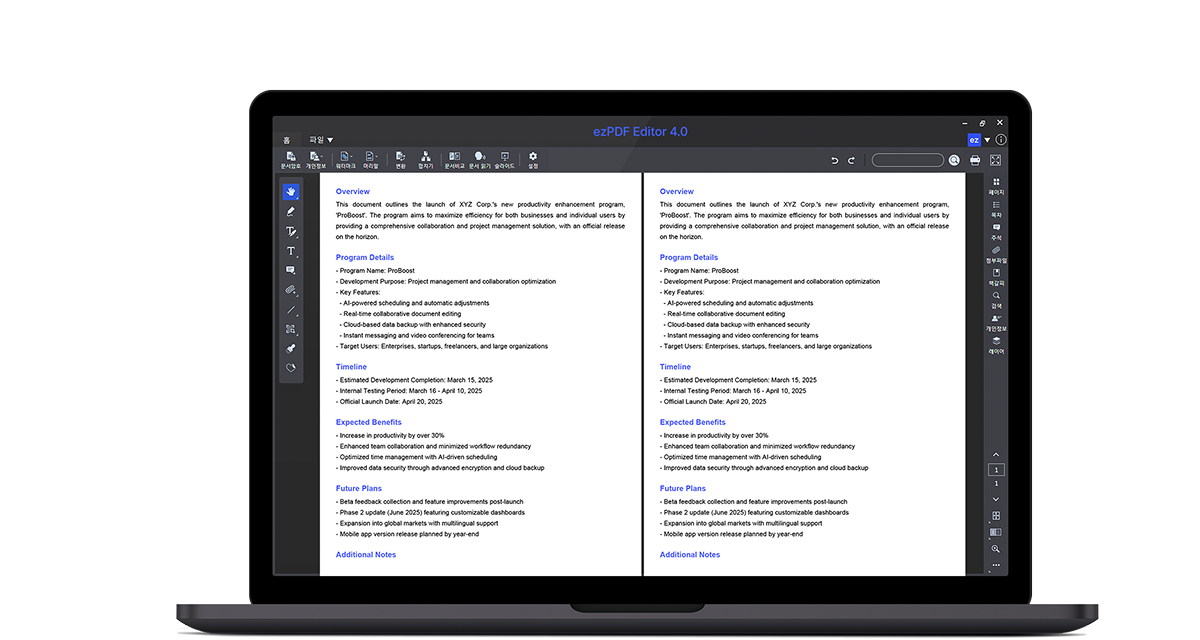The height and width of the screenshot is (640, 1200).
Task: Click the undo arrow
Action: 835,160
